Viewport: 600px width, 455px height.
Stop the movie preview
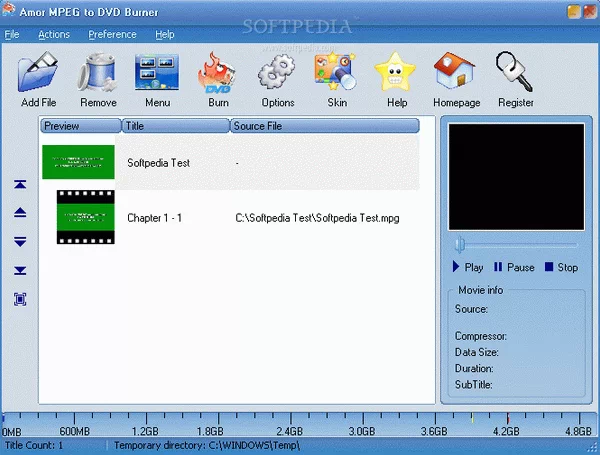[561, 267]
